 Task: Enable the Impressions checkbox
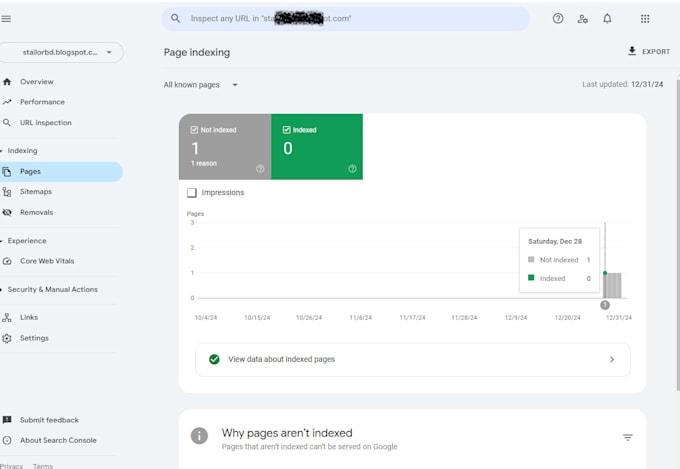[x=192, y=193]
